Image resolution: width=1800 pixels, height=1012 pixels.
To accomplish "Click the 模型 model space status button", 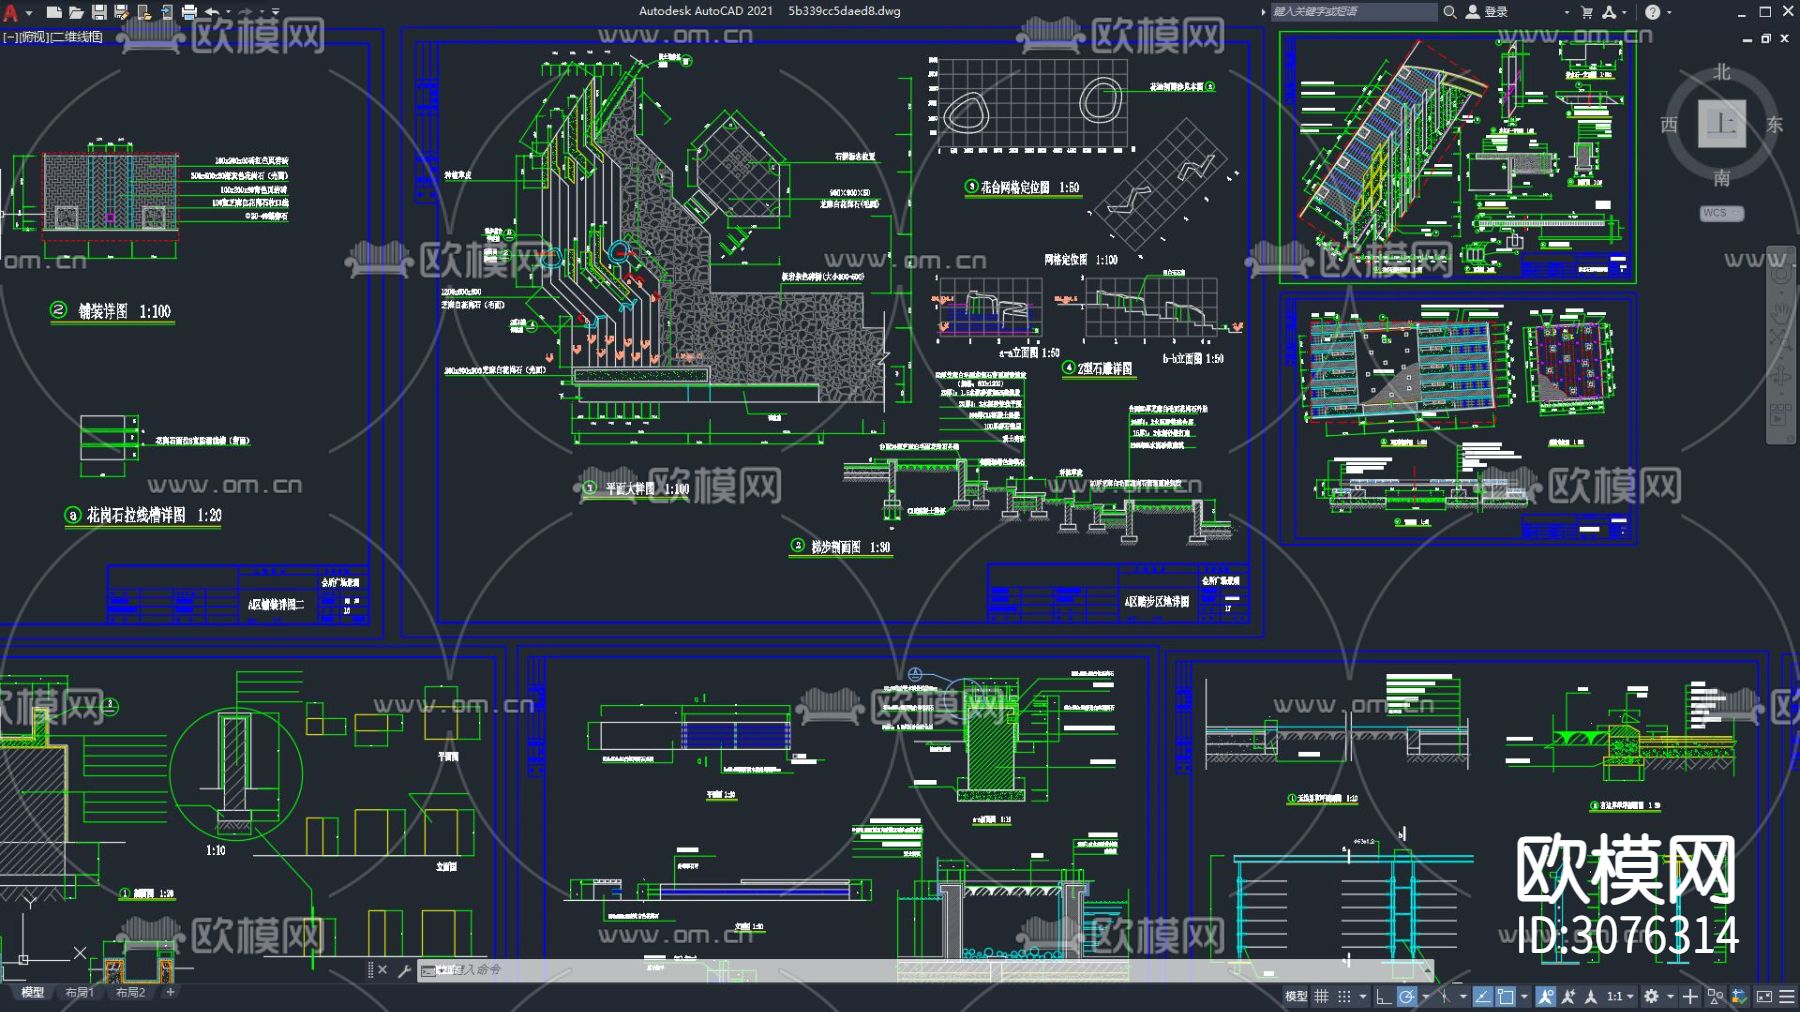I will [1296, 996].
